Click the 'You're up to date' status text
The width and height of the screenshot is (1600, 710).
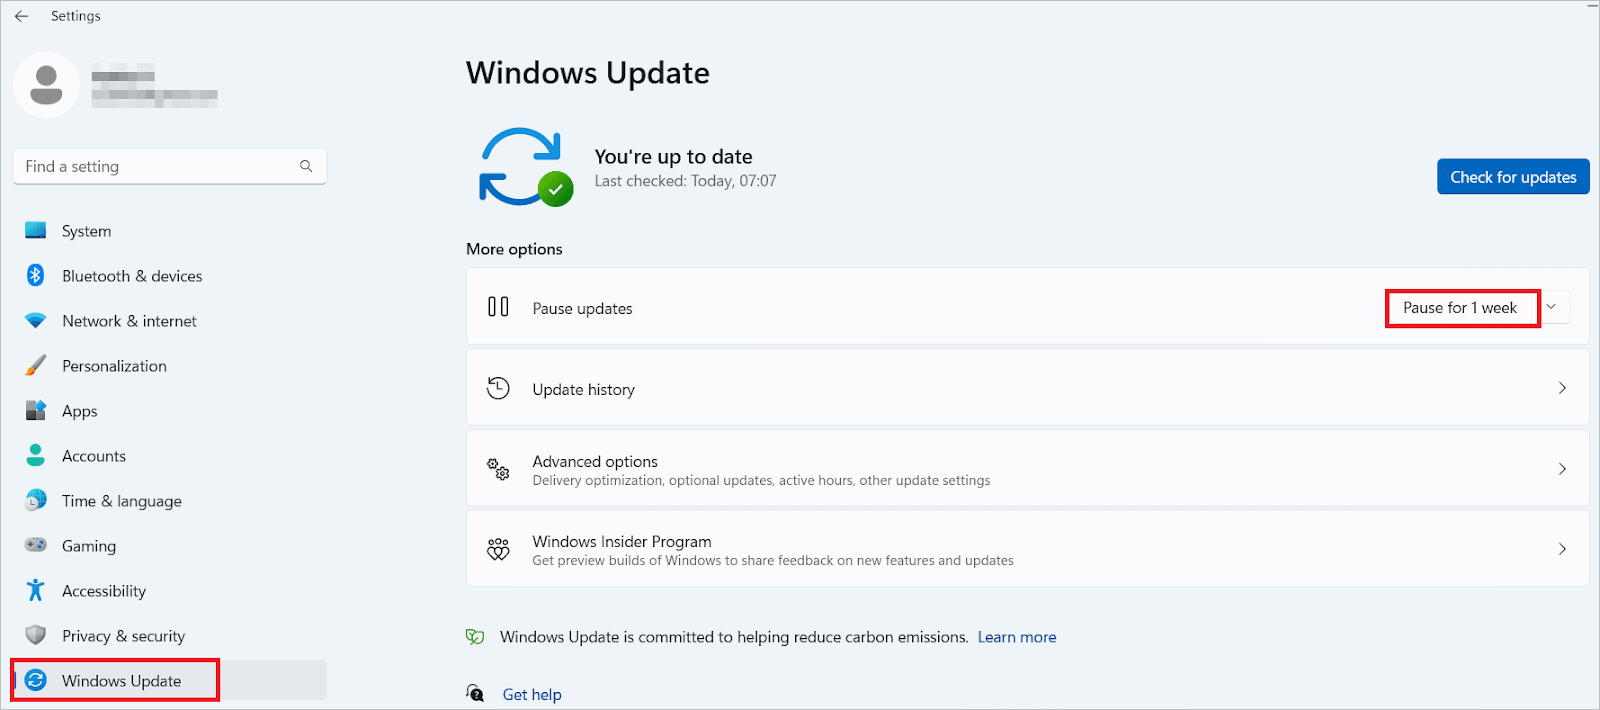pos(673,156)
